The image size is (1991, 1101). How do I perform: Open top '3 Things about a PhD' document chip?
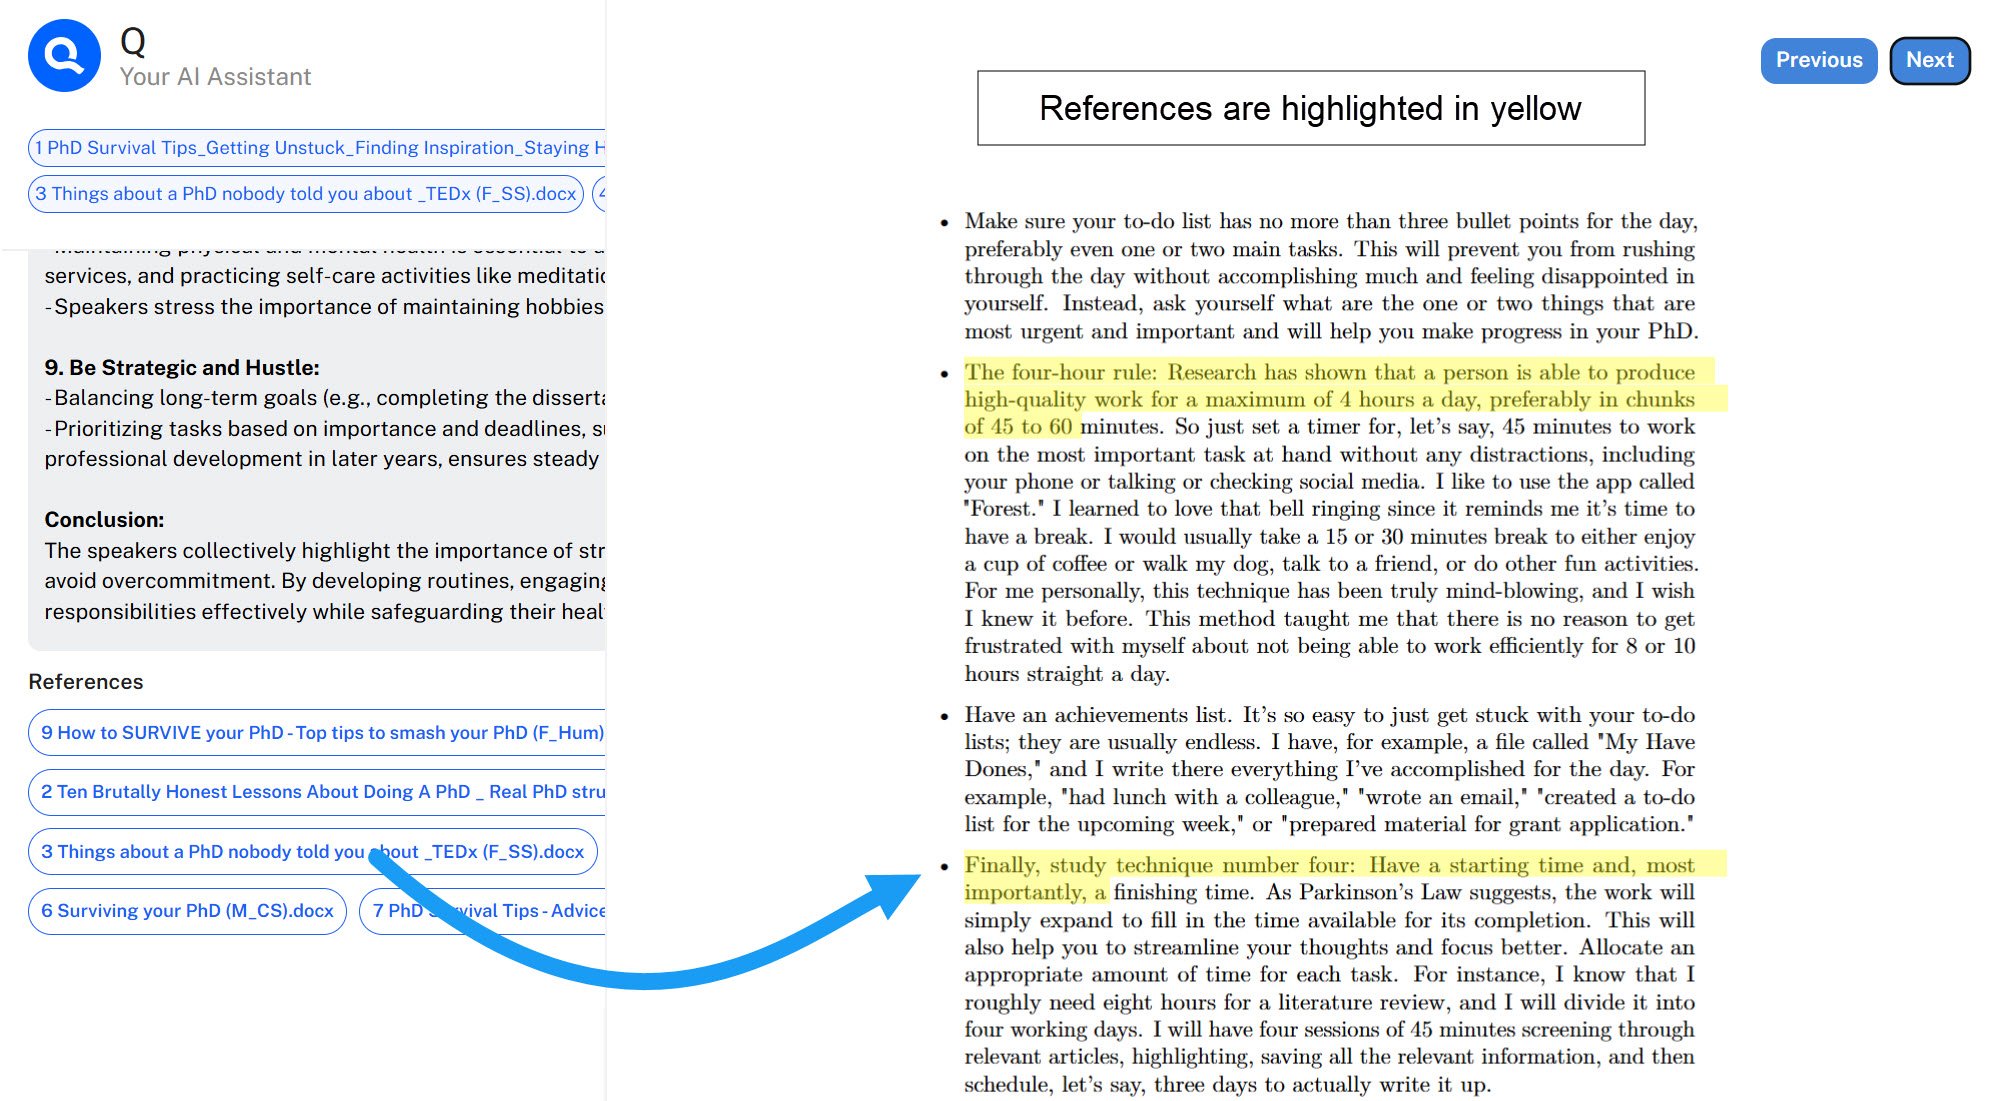coord(306,194)
